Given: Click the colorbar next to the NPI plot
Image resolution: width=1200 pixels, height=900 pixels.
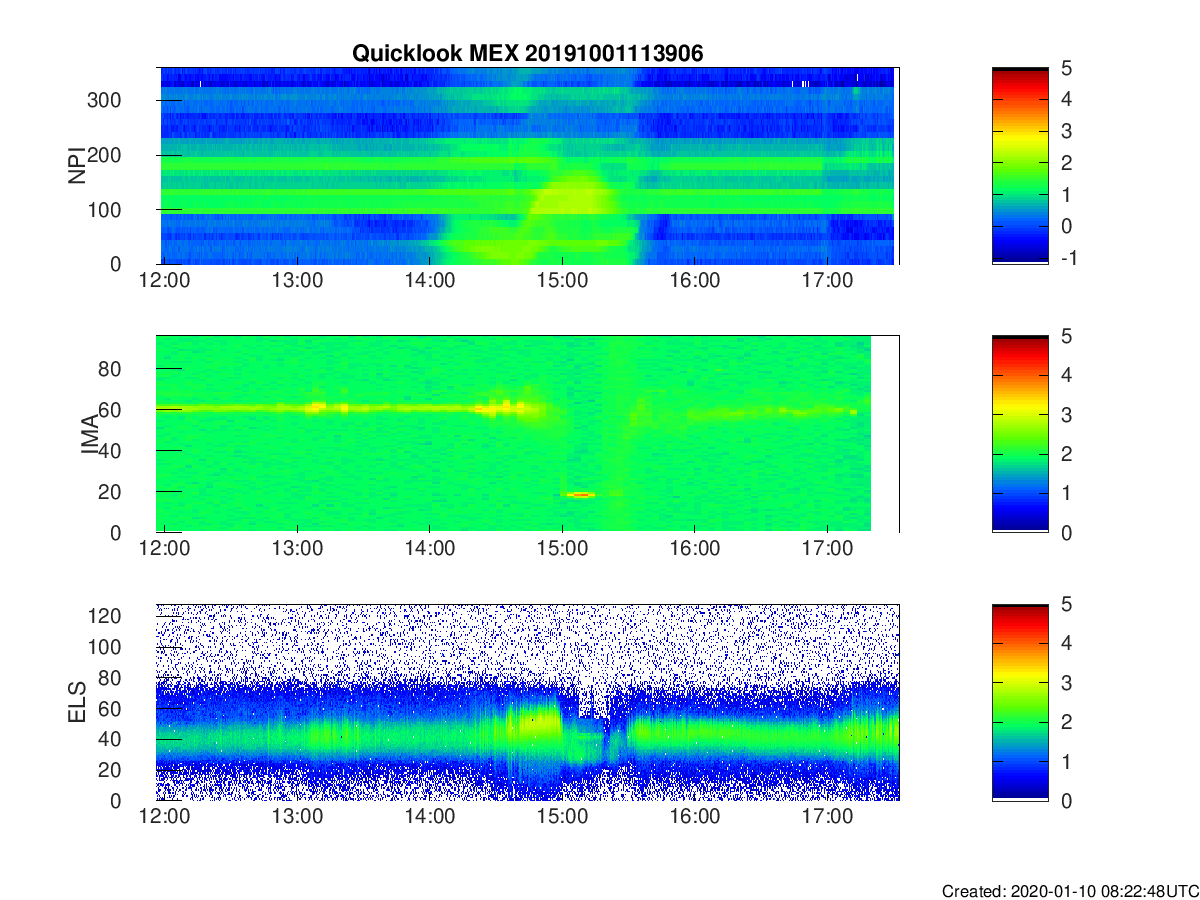Looking at the screenshot, I should 1020,166.
